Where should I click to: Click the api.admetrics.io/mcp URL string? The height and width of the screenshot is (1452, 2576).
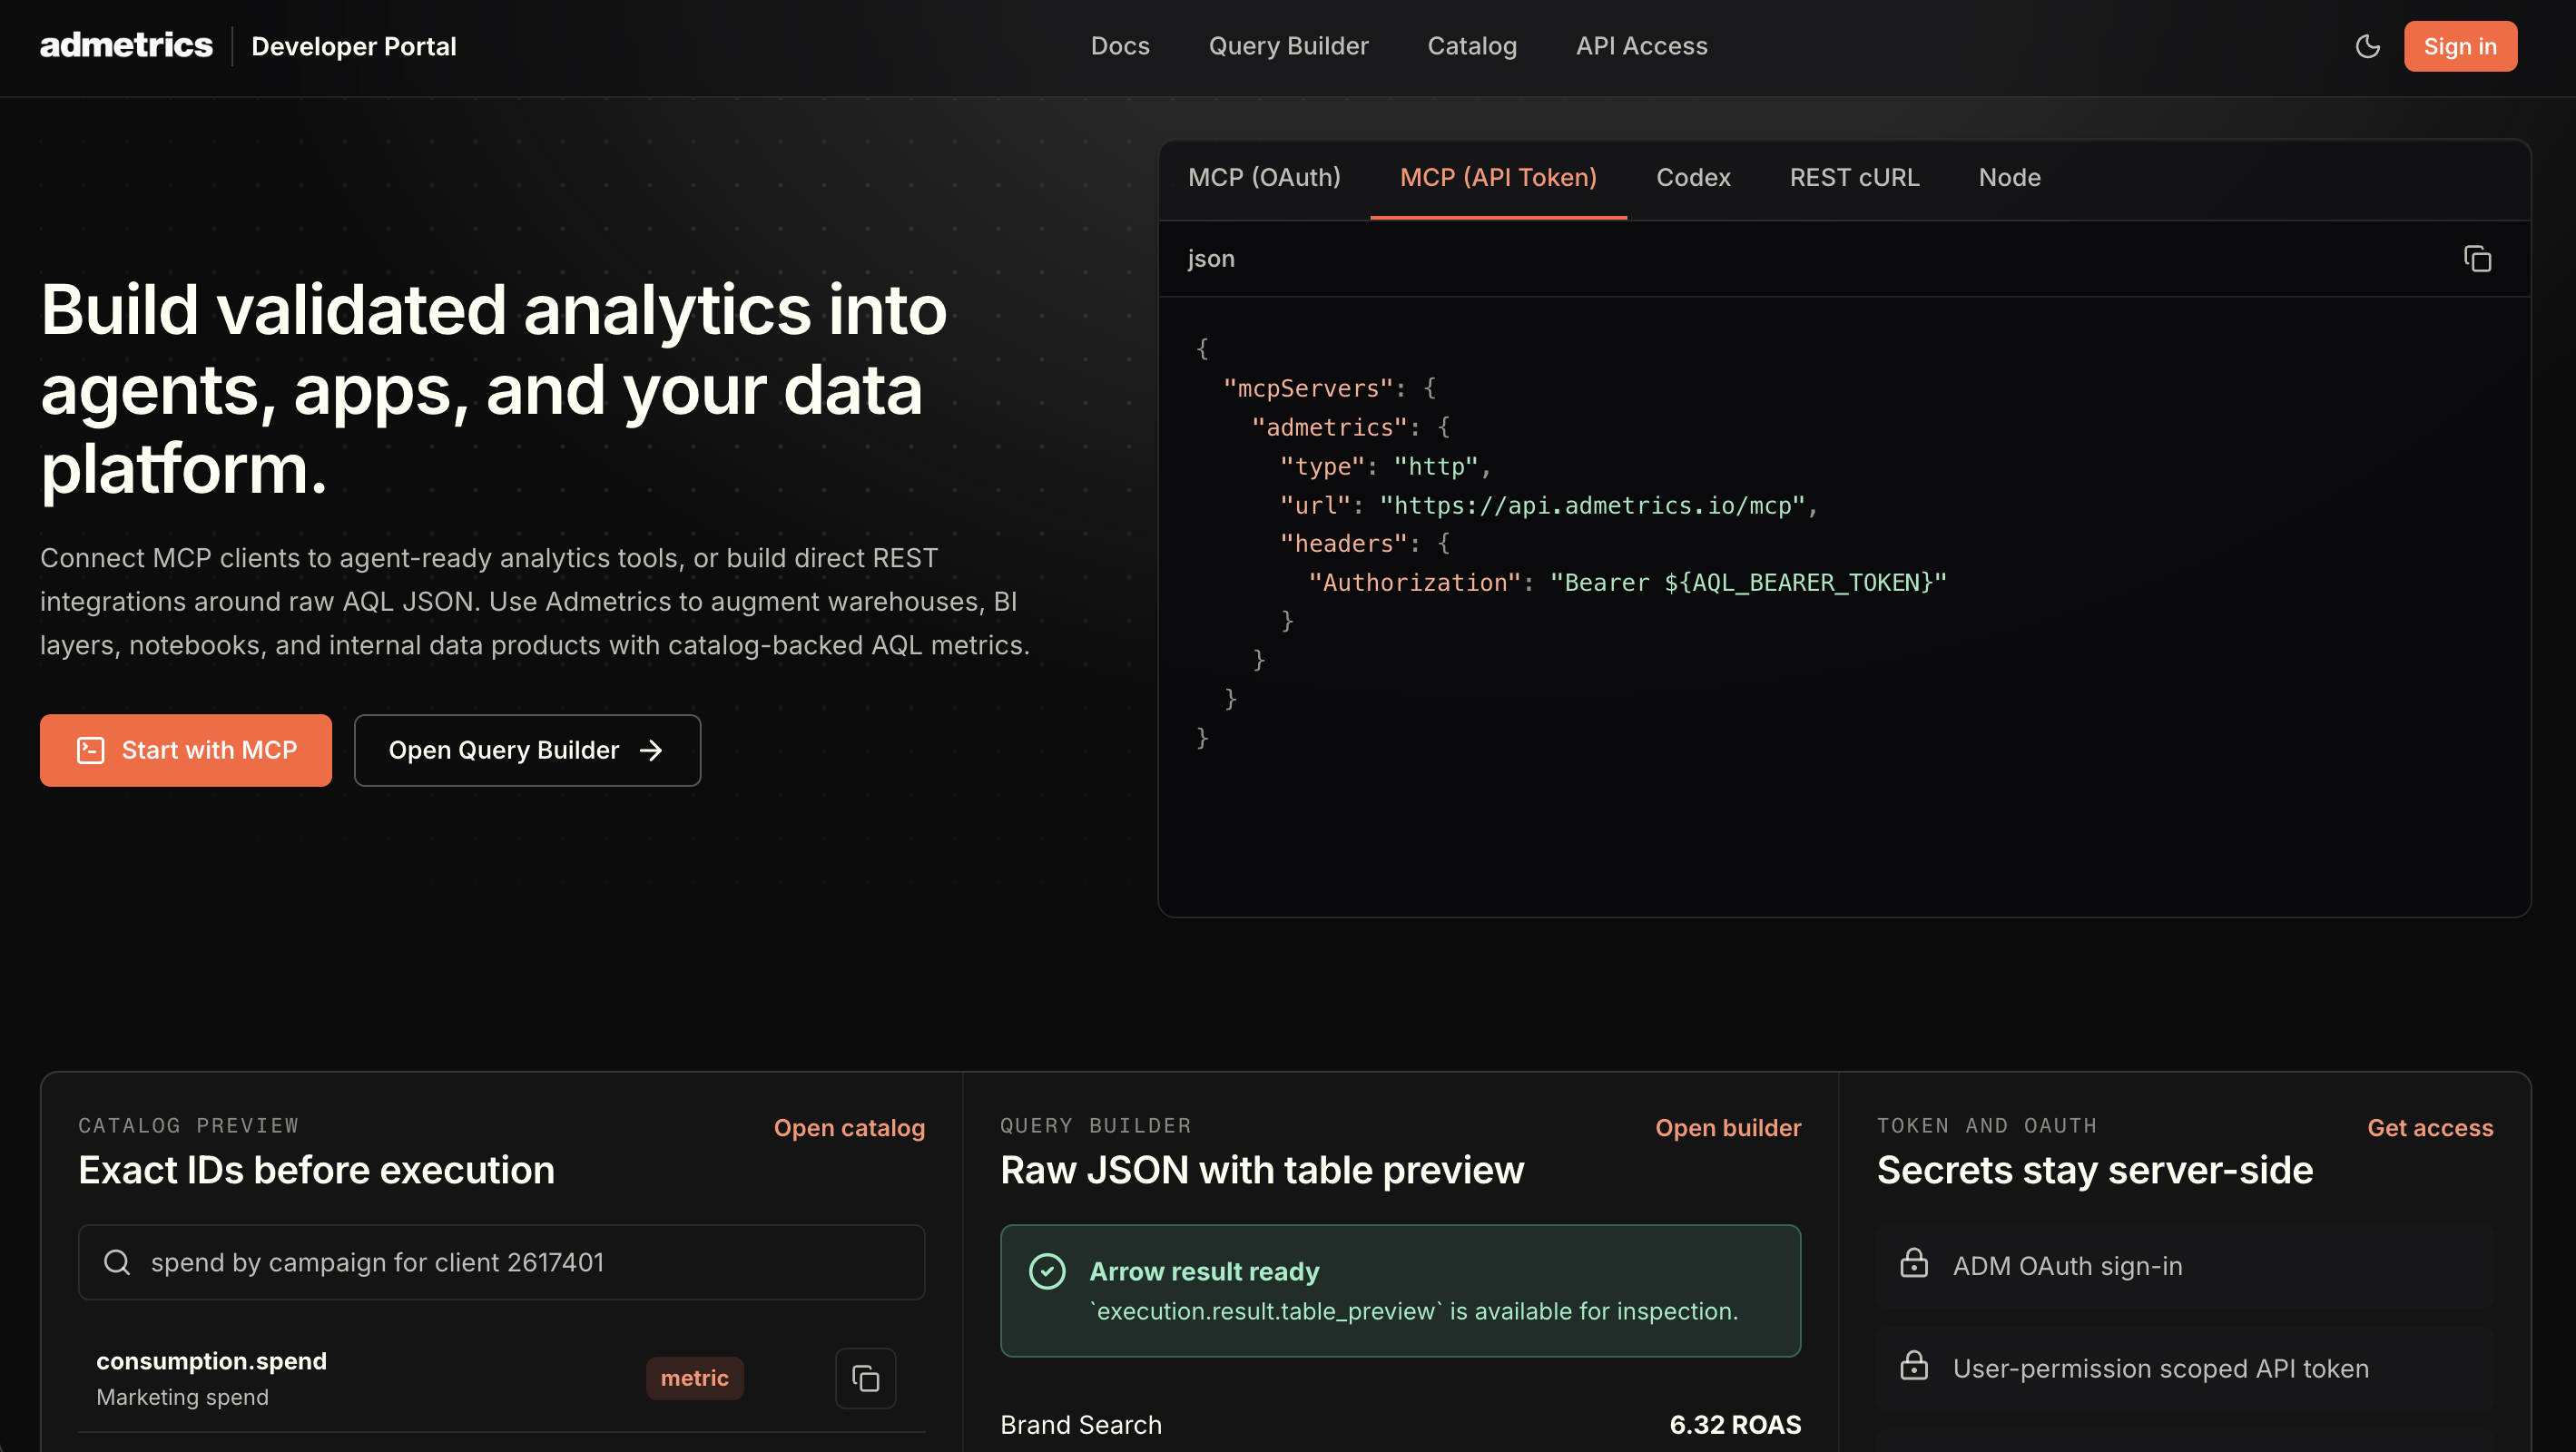tap(1593, 505)
